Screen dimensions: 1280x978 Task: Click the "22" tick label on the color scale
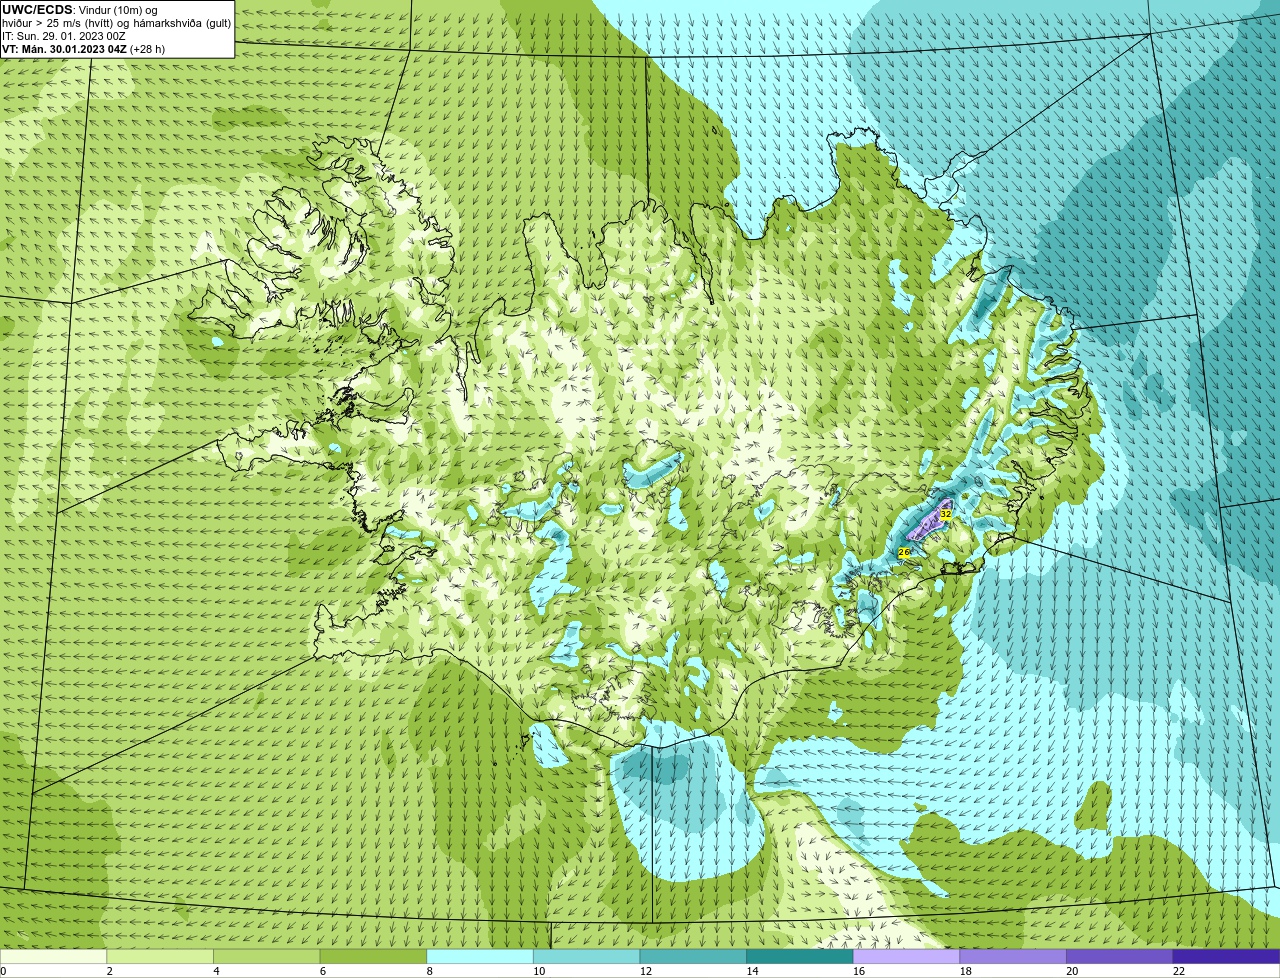click(x=1179, y=971)
